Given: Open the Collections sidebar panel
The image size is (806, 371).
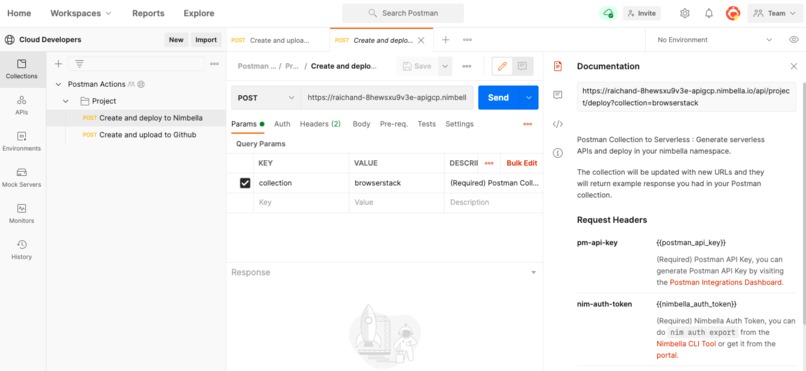Looking at the screenshot, I should click(22, 69).
